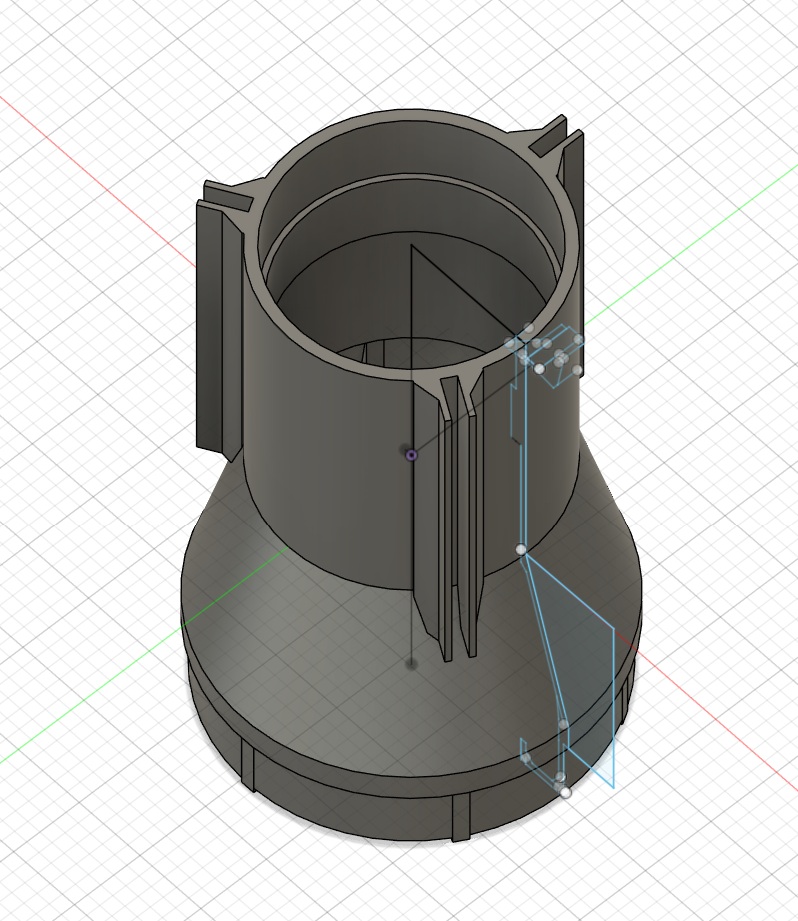Select the red axis line at lower right
Viewport: 798px width, 921px height.
click(720, 732)
